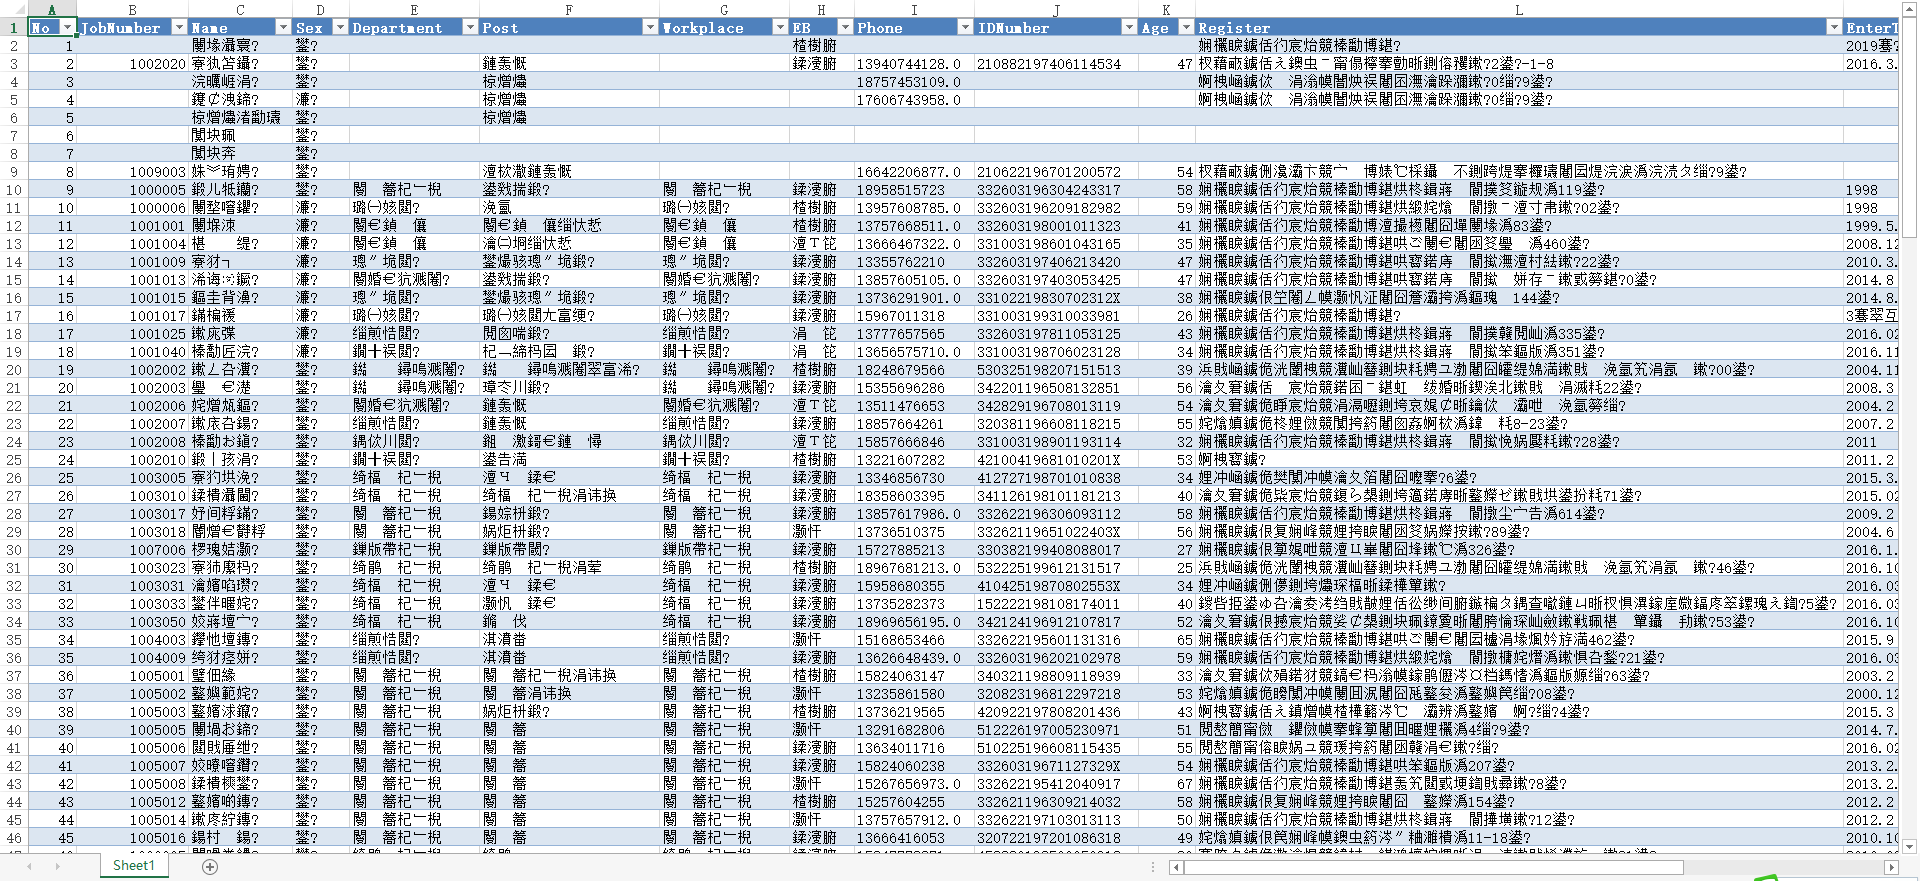Open the Age column filter dropdown
The image size is (1920, 881).
click(x=1186, y=28)
